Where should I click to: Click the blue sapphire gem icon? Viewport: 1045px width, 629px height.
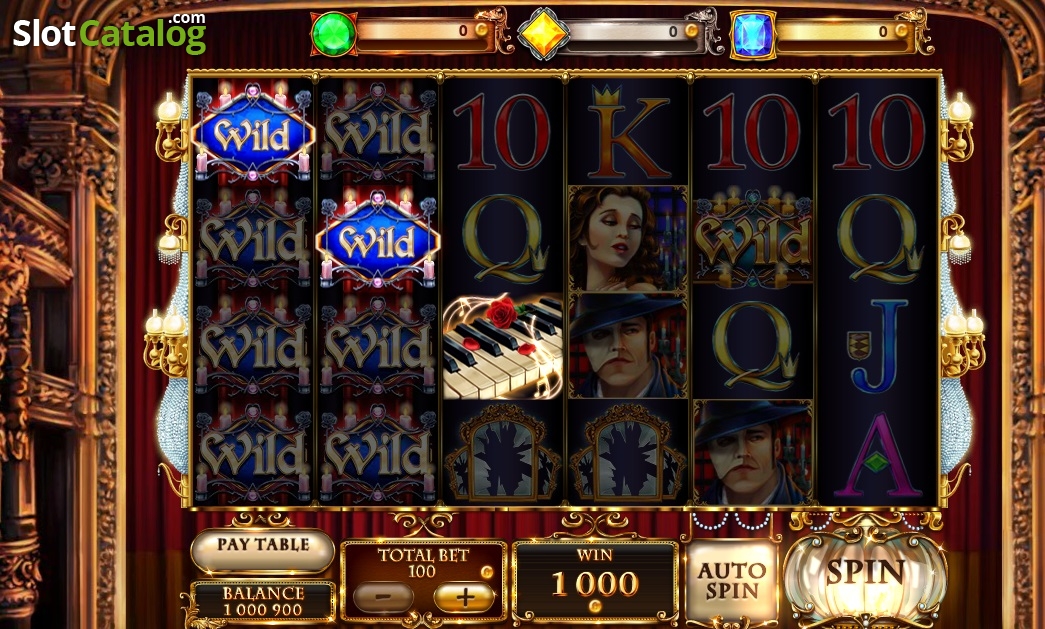[753, 33]
